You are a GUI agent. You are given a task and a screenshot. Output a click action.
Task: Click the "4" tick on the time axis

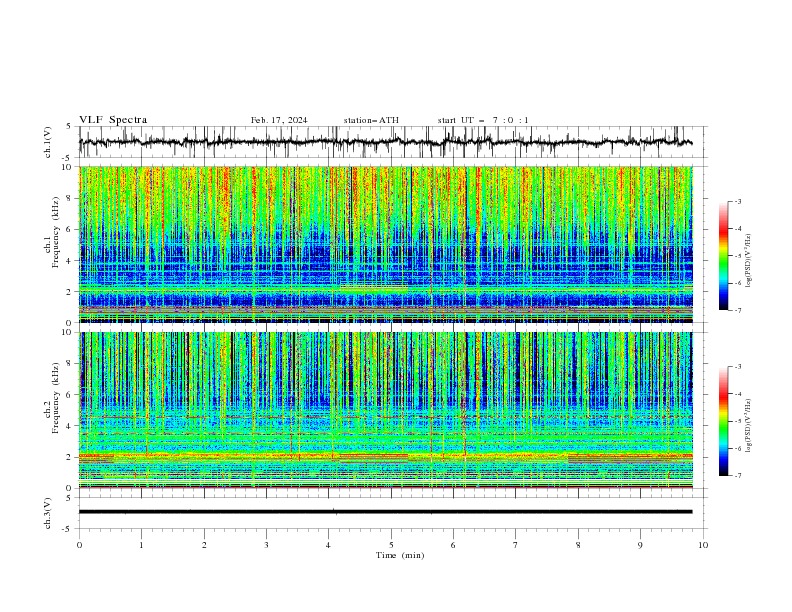[x=328, y=545]
